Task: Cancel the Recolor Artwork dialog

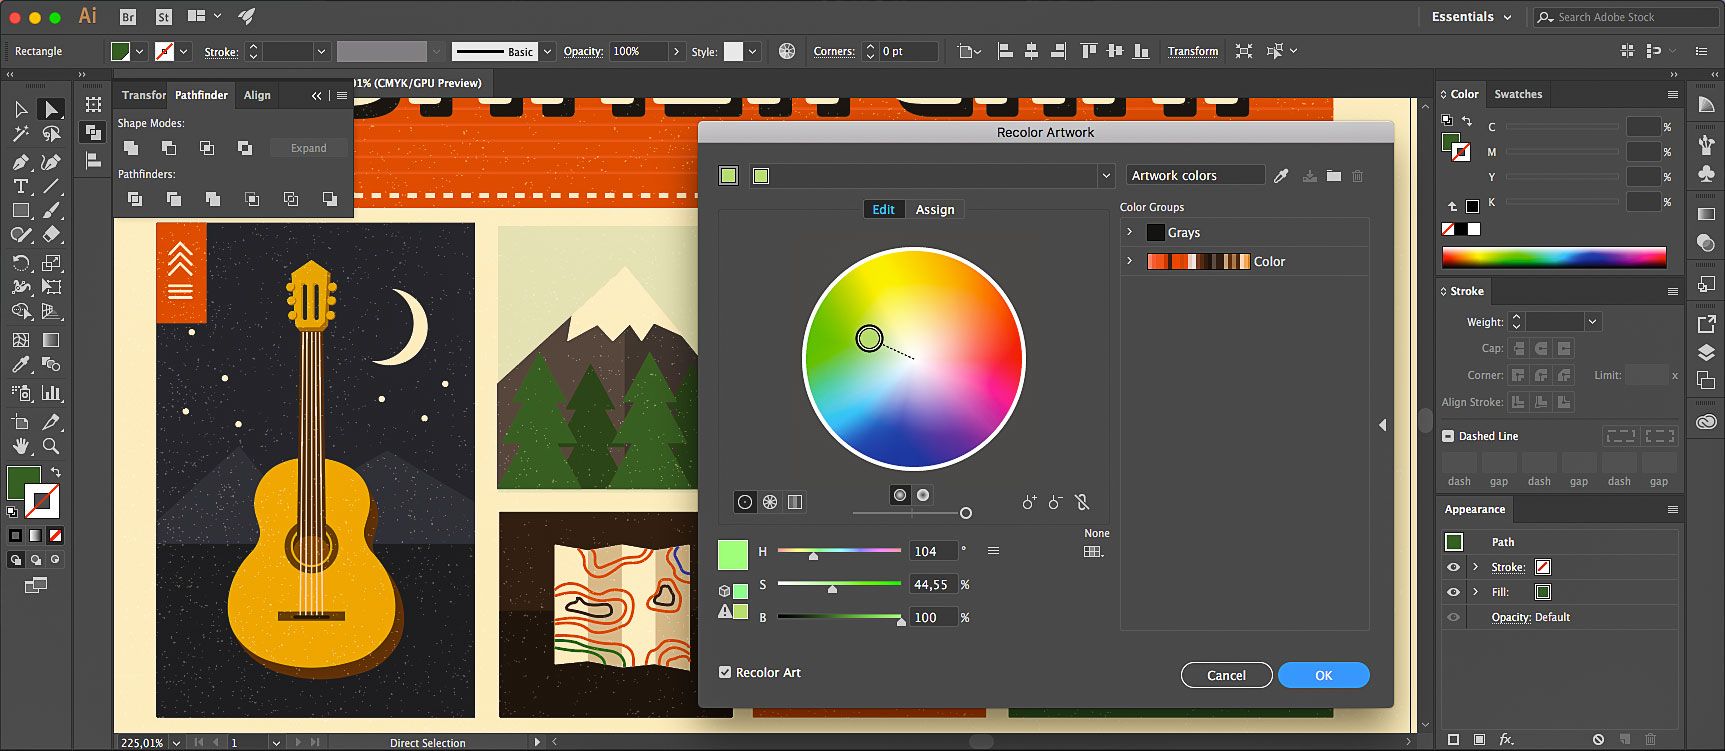Action: [1226, 675]
